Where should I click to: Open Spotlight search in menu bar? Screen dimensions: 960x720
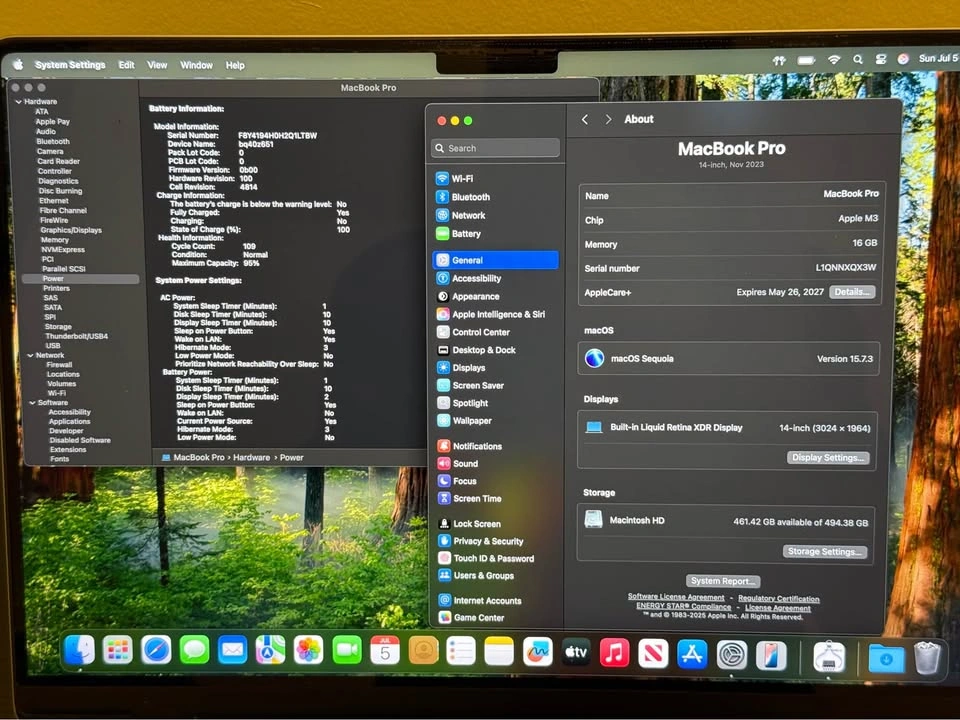click(858, 59)
